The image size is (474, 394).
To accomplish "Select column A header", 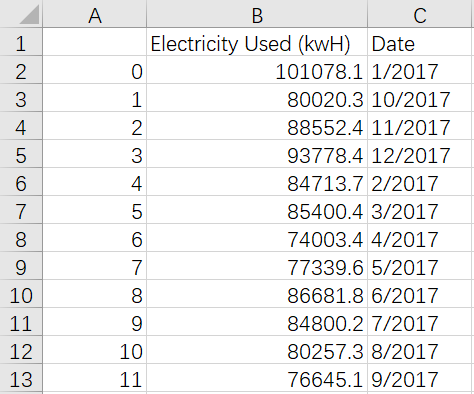I will [x=95, y=13].
